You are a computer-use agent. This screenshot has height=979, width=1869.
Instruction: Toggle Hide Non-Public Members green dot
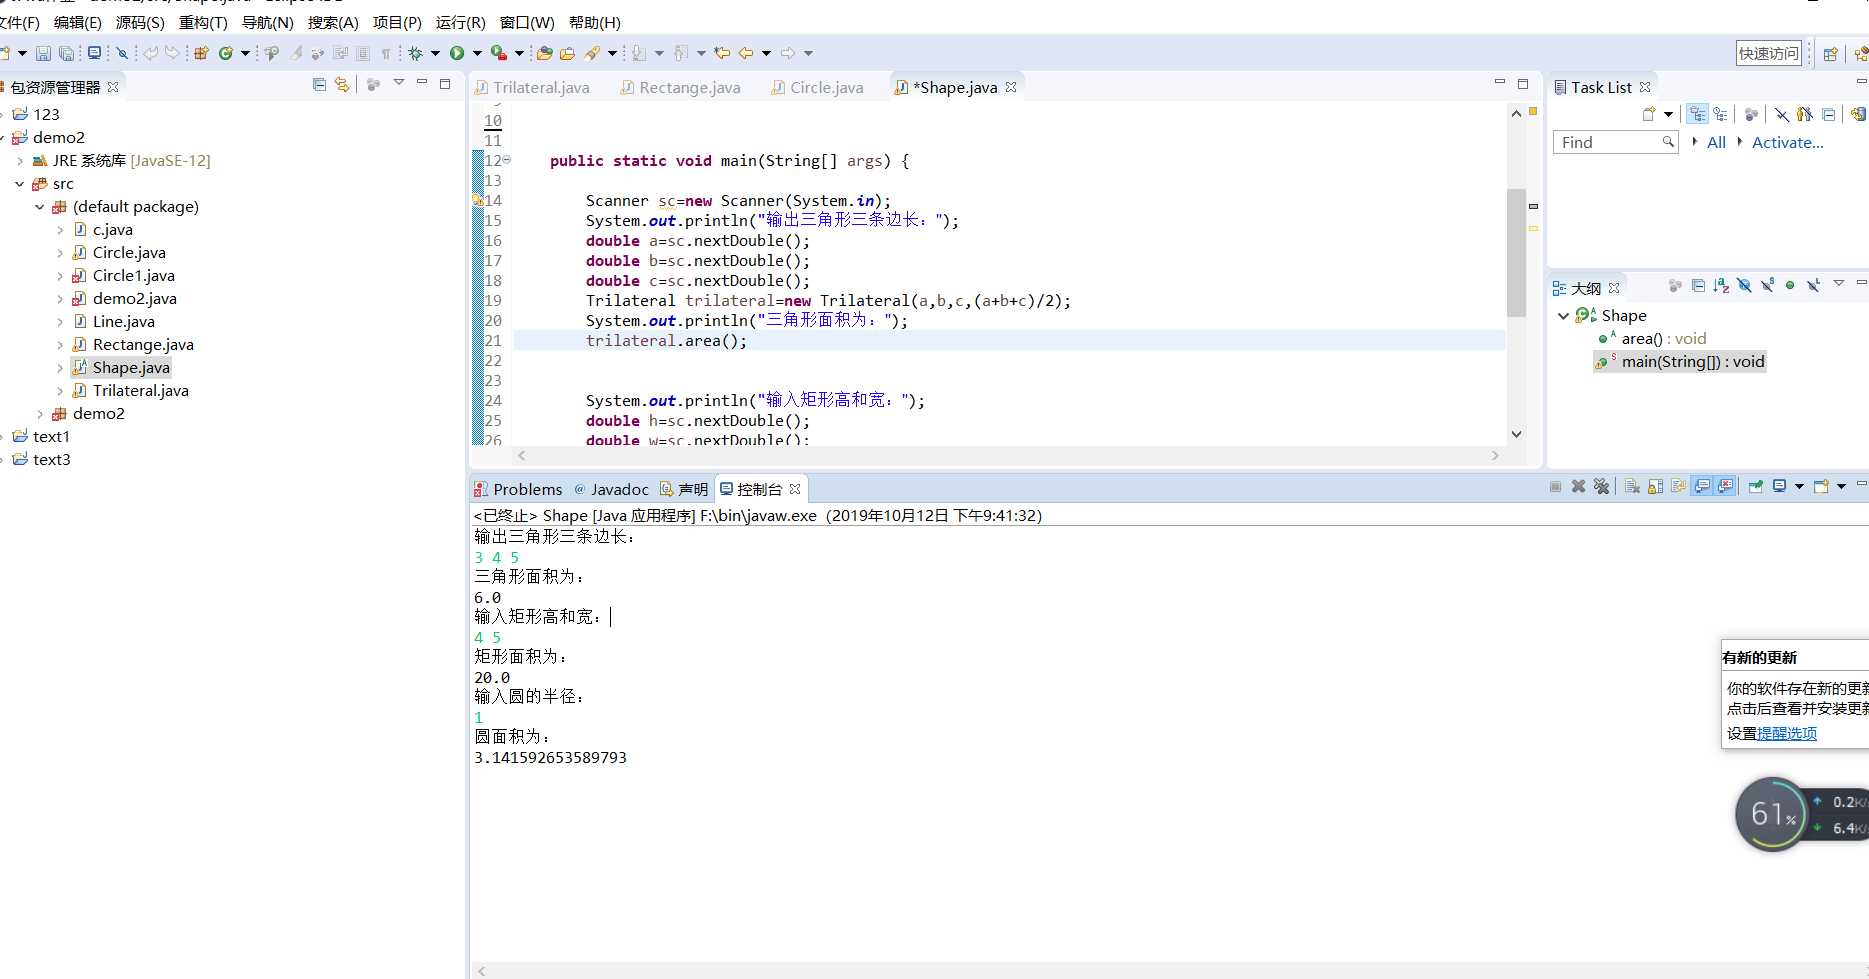[1790, 286]
